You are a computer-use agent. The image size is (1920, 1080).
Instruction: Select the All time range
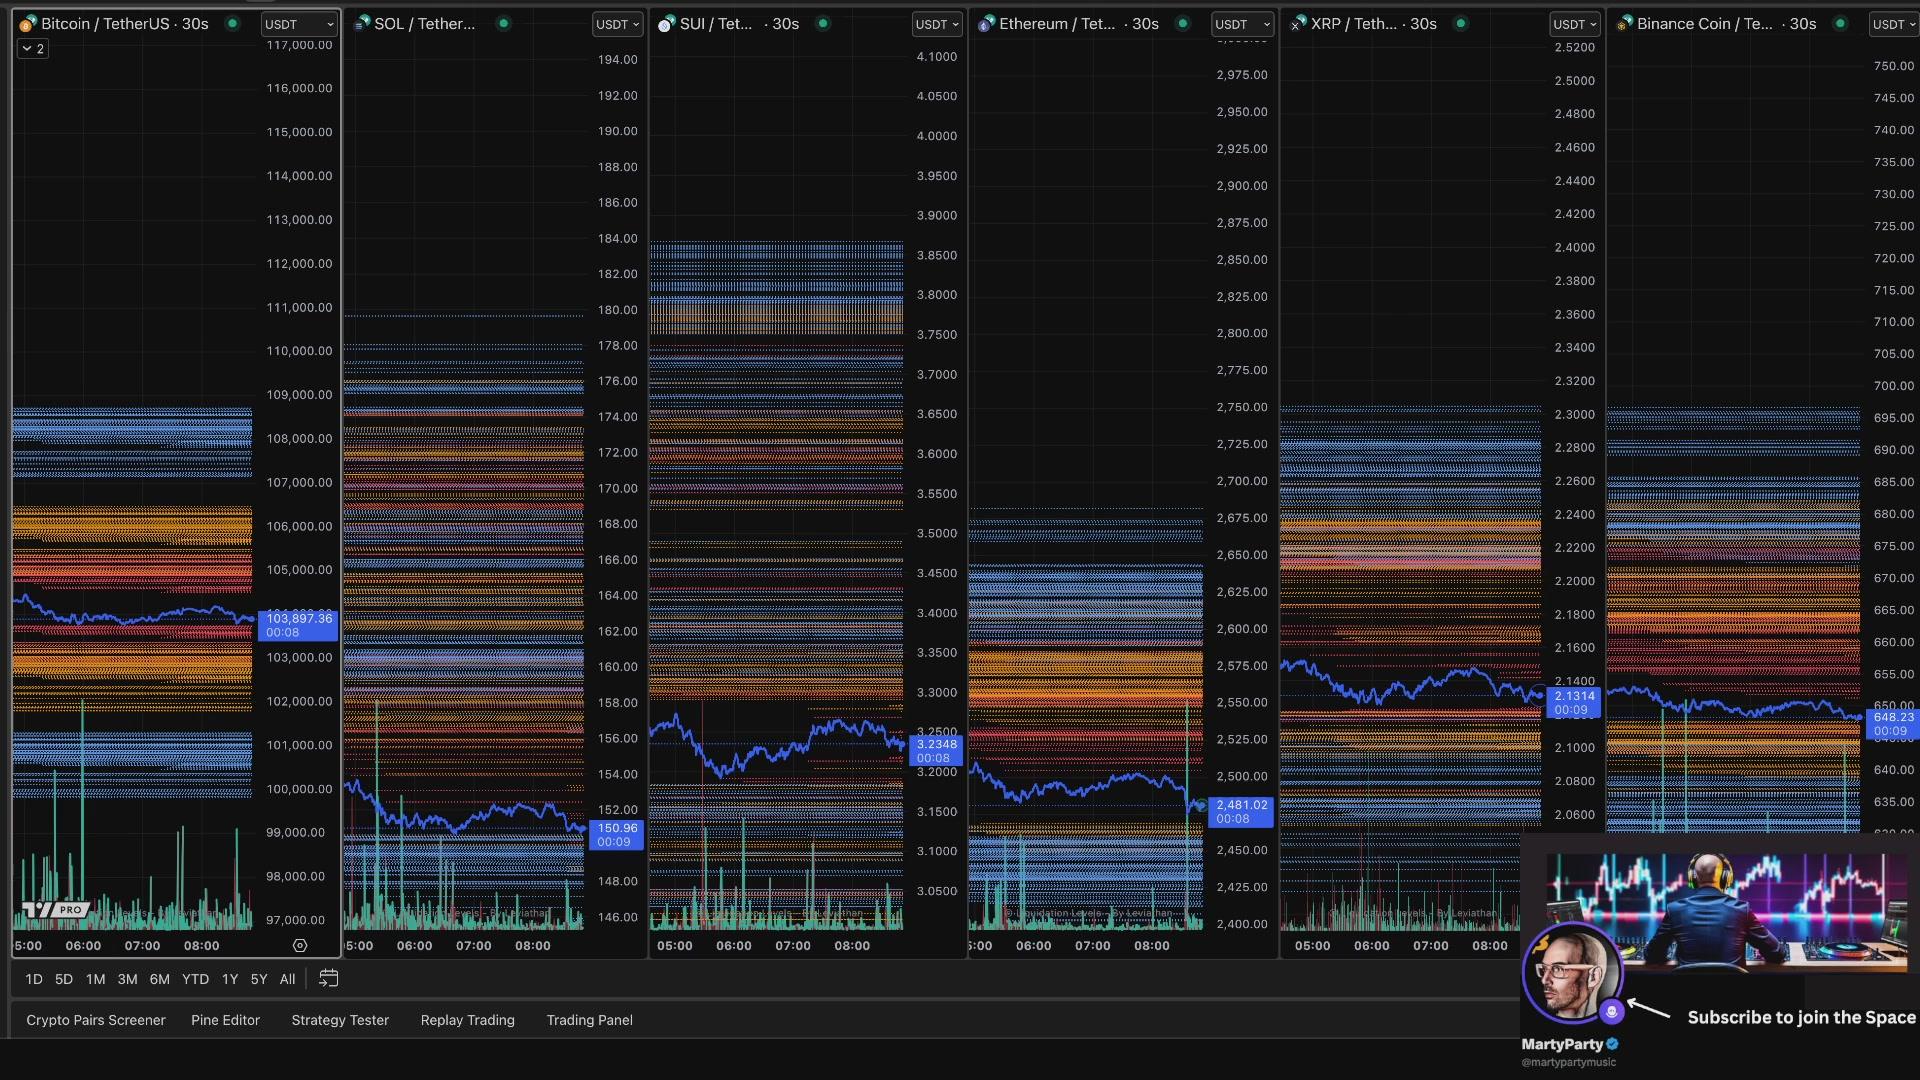click(287, 979)
